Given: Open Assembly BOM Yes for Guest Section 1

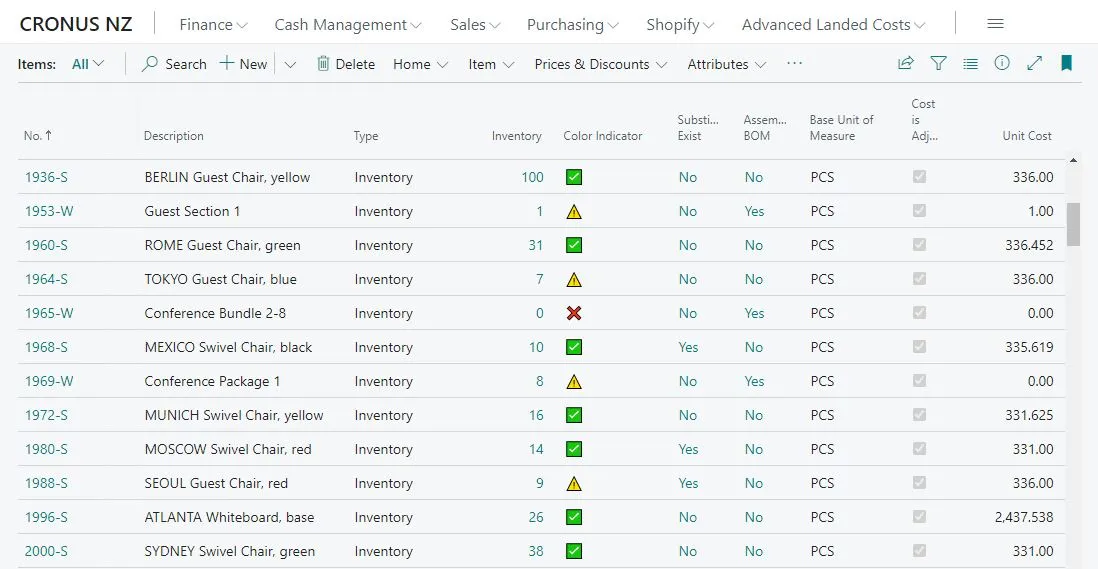Looking at the screenshot, I should click(754, 211).
